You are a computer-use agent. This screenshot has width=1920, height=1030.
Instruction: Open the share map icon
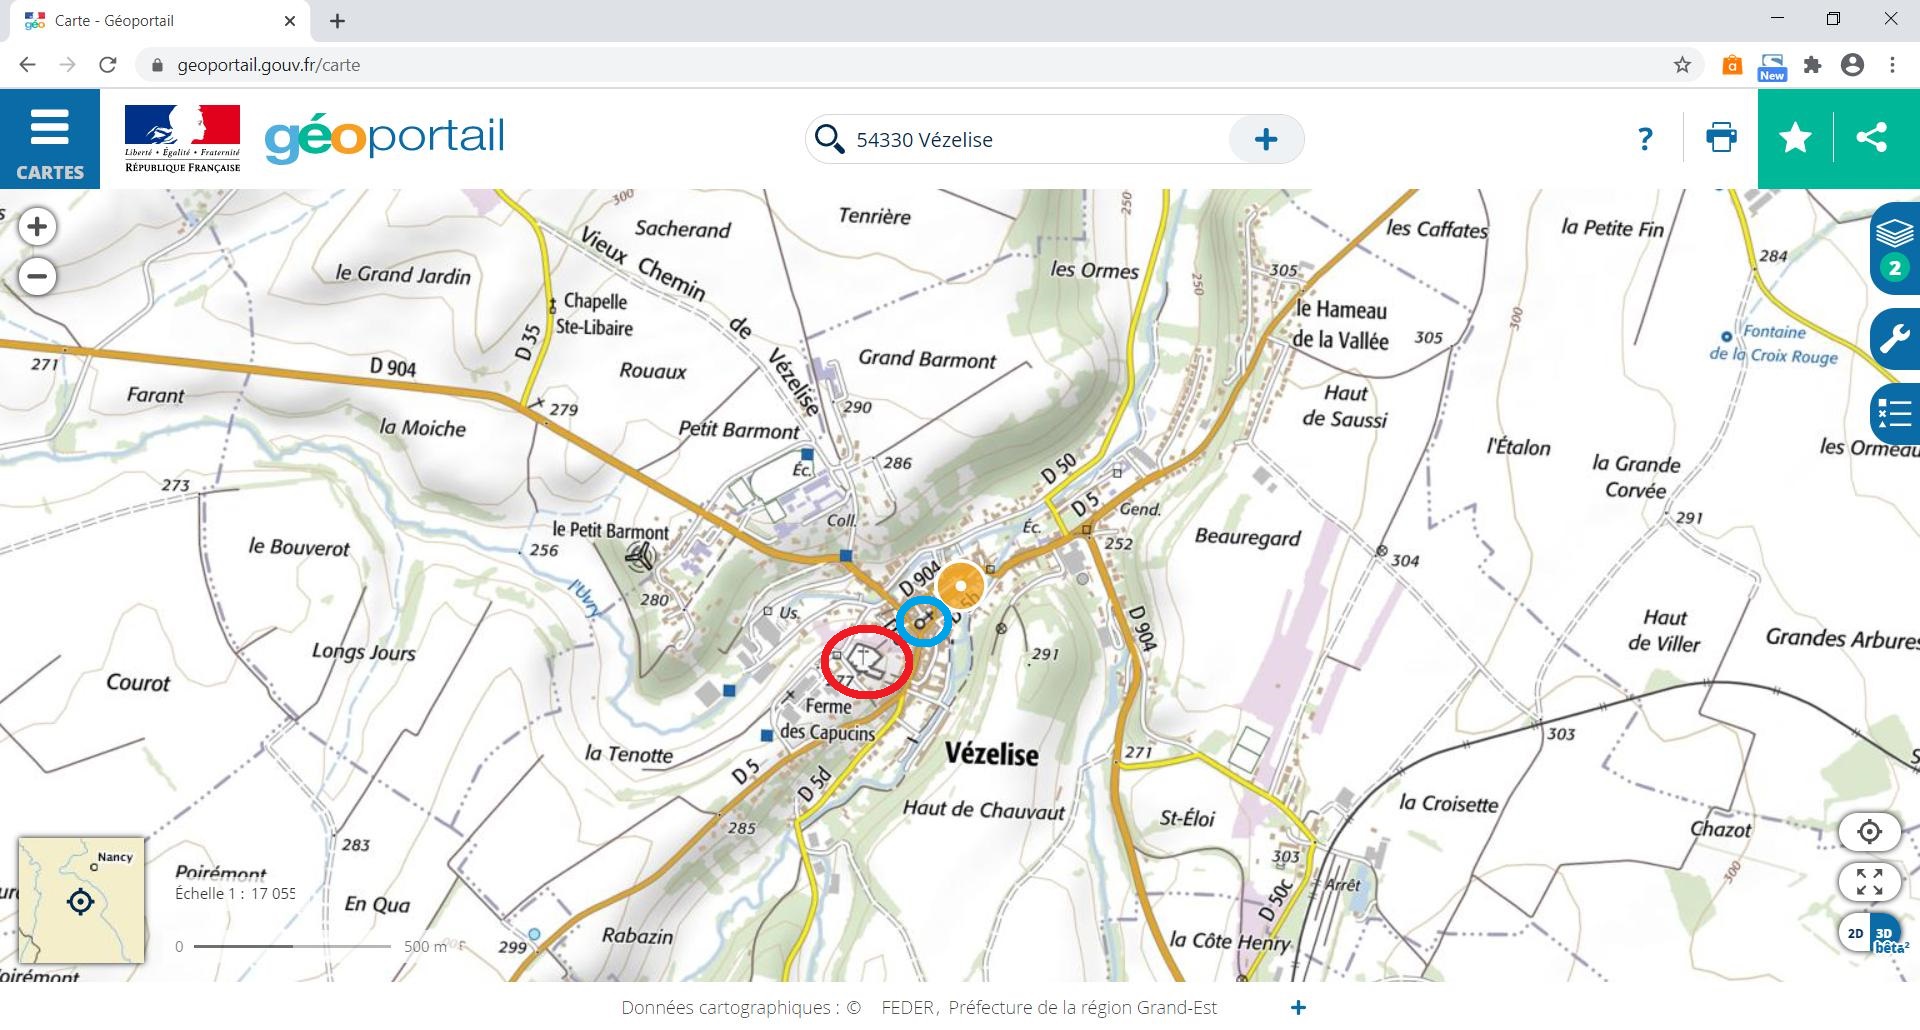click(1871, 137)
